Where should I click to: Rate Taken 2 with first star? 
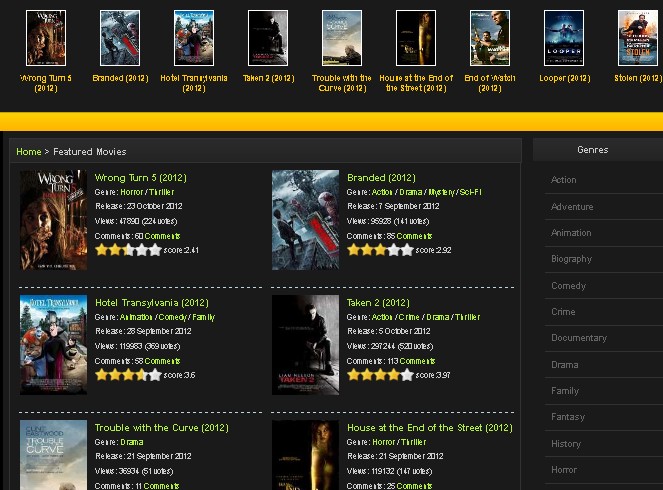click(353, 375)
